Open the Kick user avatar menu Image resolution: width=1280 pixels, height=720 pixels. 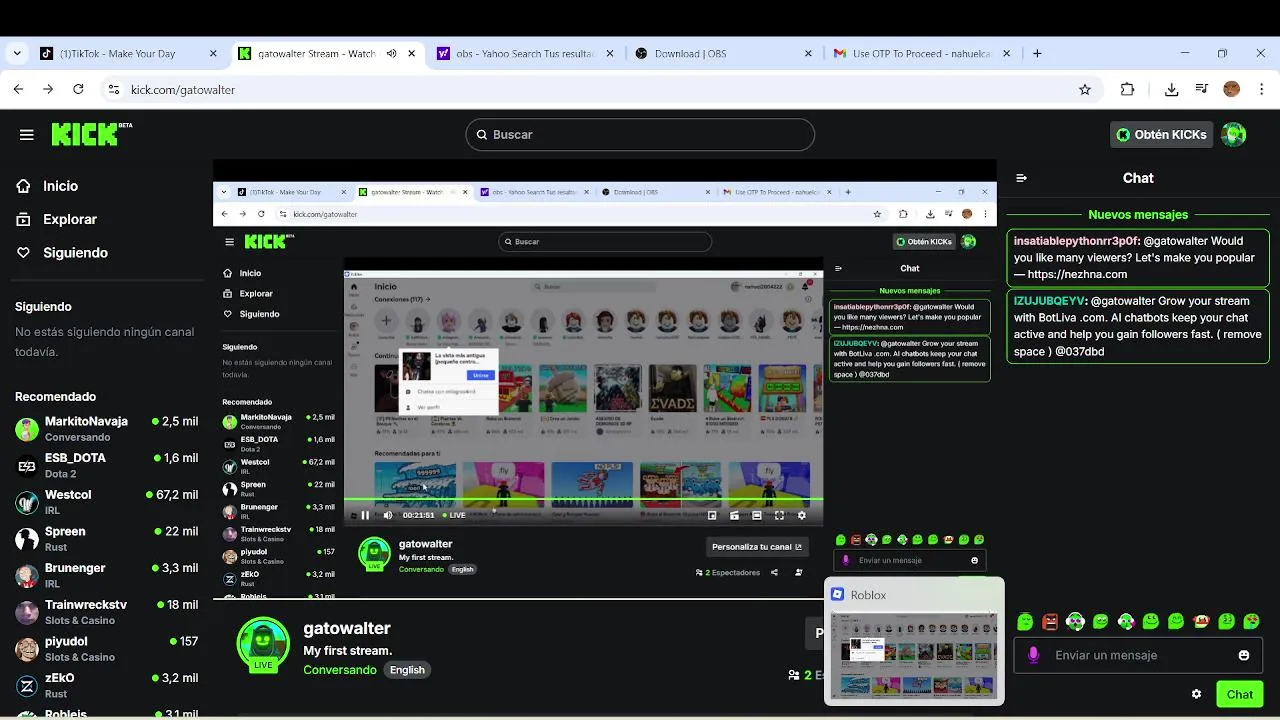click(x=1234, y=135)
